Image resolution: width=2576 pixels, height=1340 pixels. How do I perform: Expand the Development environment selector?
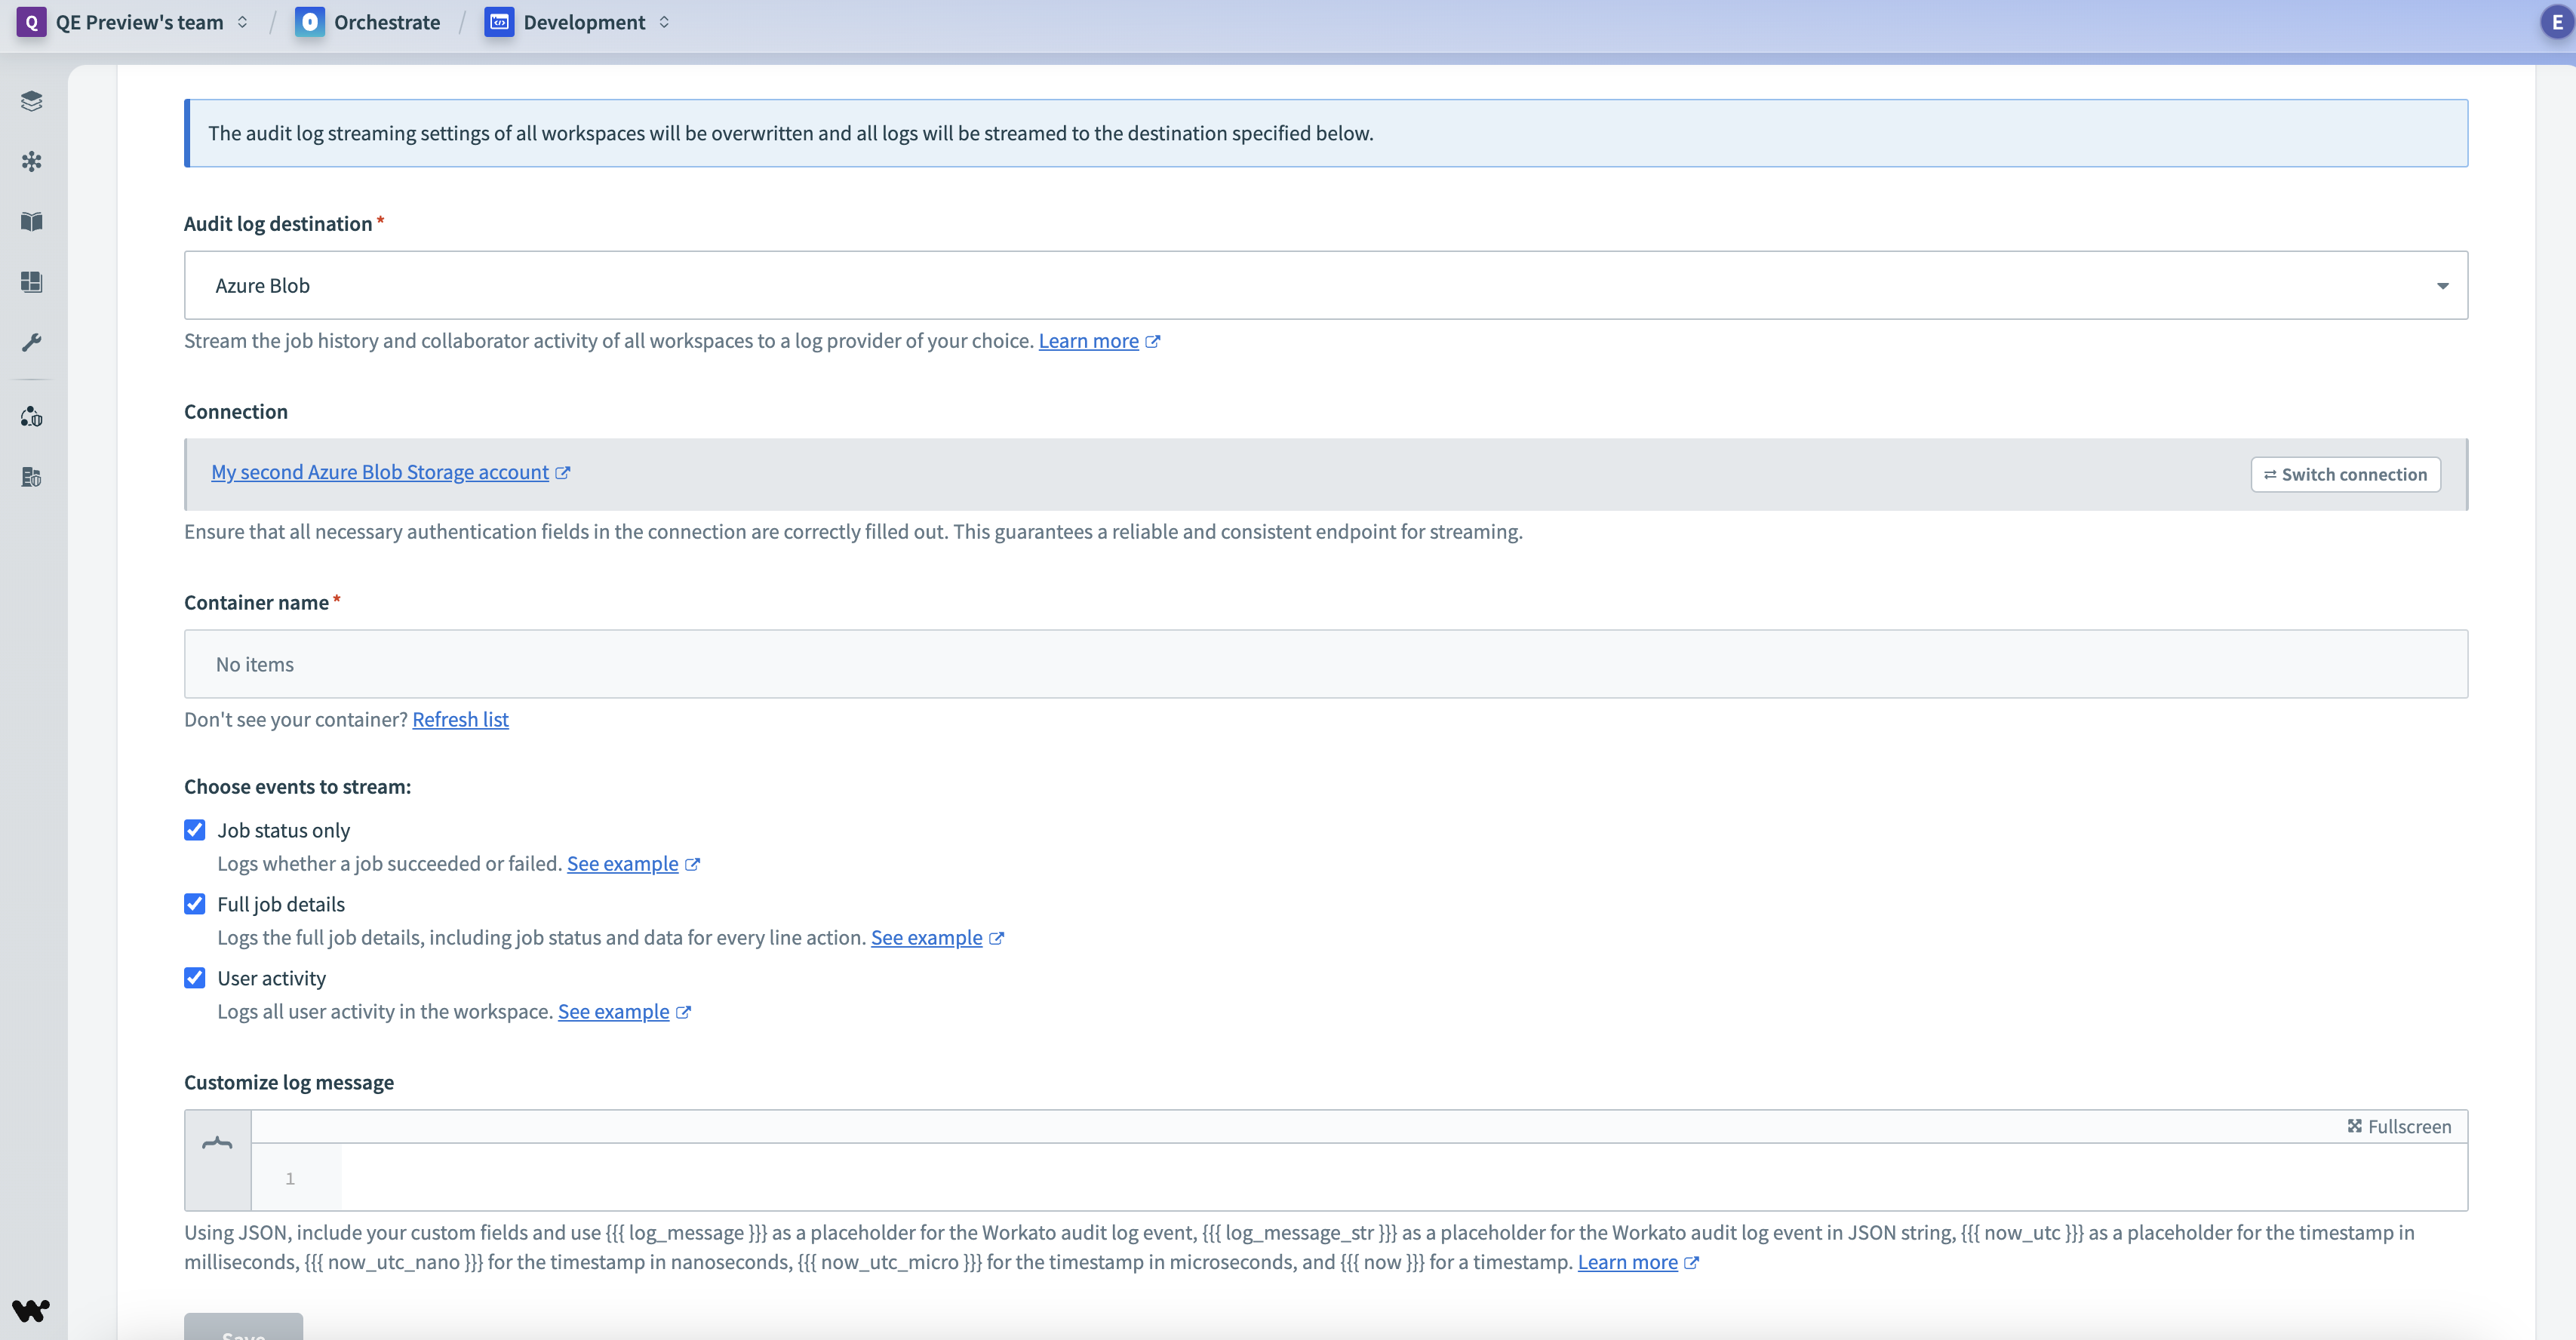pos(583,22)
